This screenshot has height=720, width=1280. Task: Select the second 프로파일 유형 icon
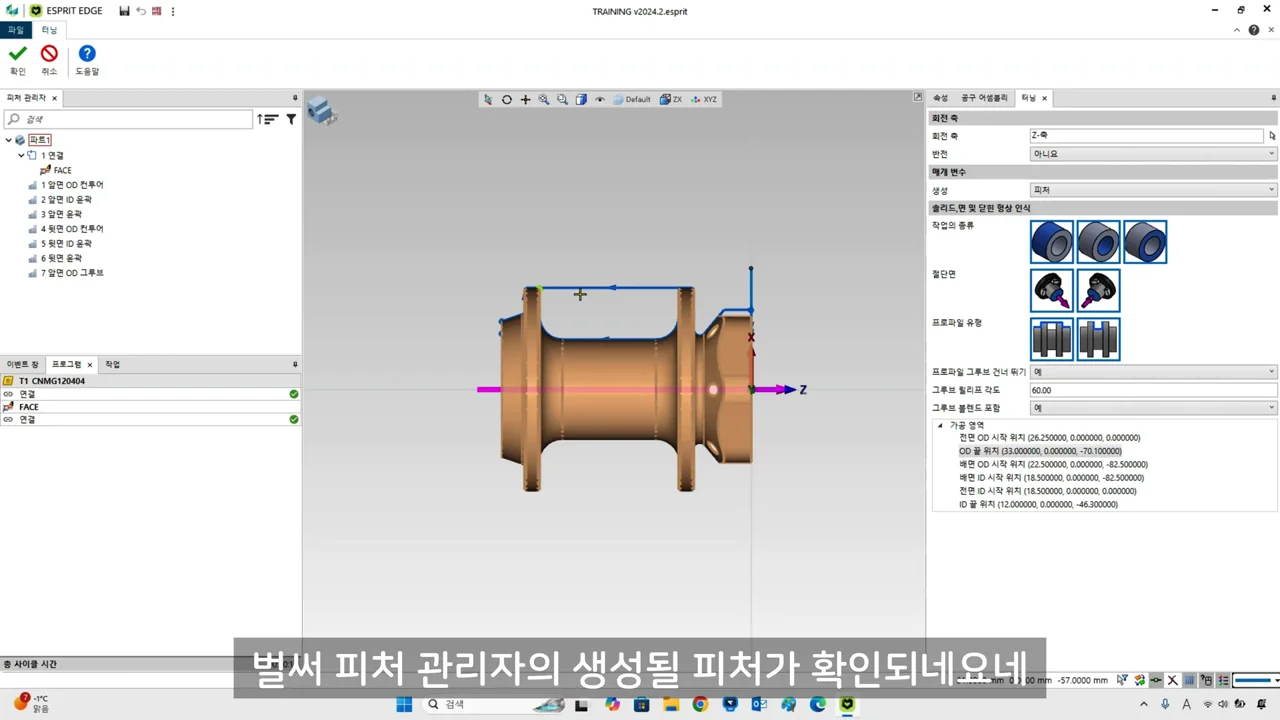point(1098,339)
